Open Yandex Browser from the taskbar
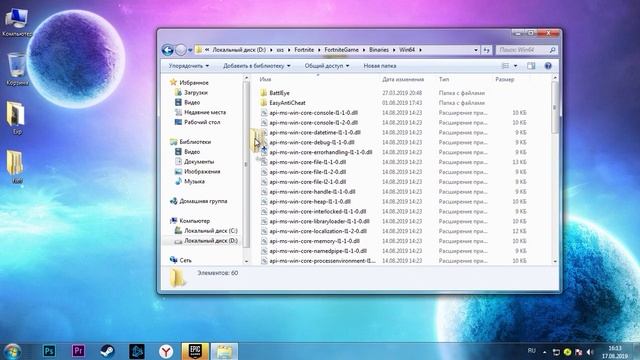640x360 pixels. (x=166, y=351)
